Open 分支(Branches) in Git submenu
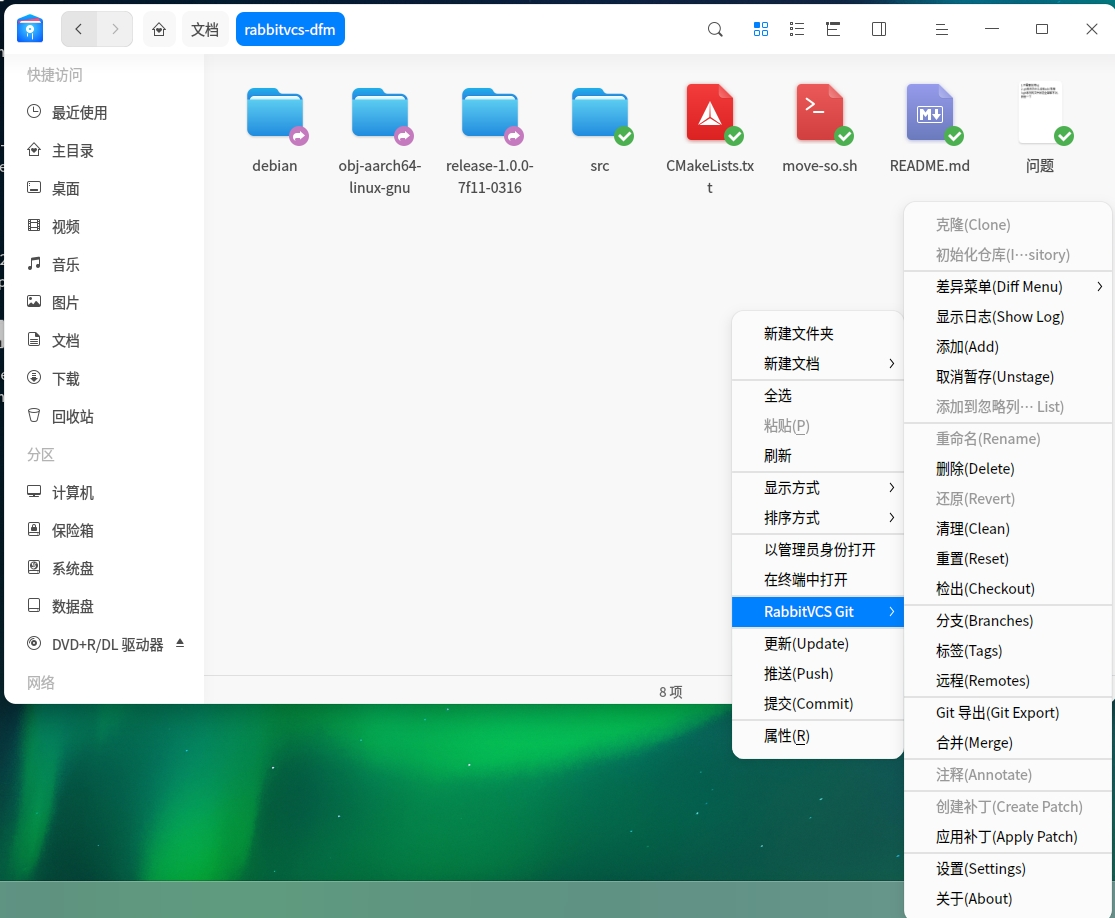The image size is (1115, 918). pyautogui.click(x=1008, y=621)
